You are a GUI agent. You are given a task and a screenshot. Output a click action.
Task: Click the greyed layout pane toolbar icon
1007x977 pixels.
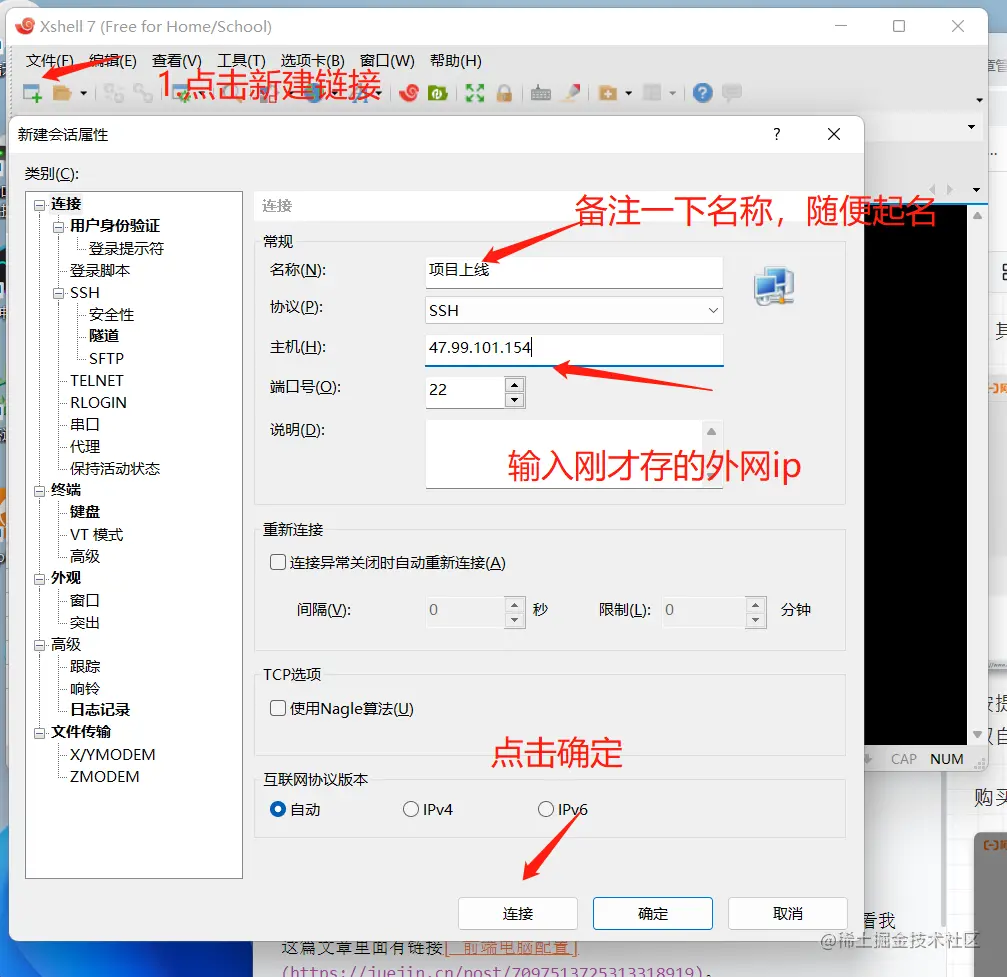point(652,94)
